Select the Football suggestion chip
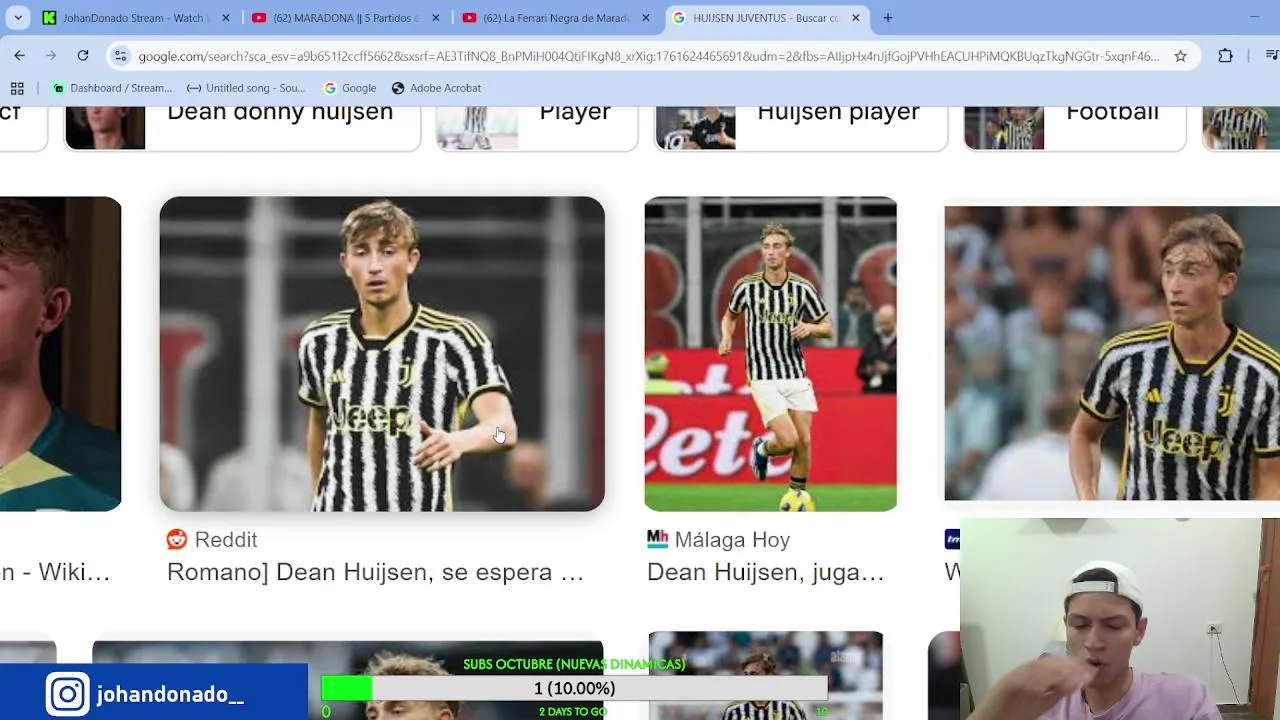 point(1075,128)
